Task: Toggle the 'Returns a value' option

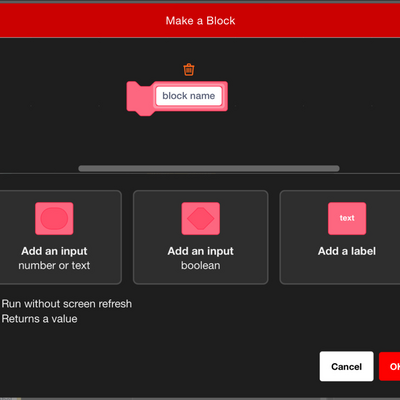Action: pyautogui.click(x=39, y=319)
